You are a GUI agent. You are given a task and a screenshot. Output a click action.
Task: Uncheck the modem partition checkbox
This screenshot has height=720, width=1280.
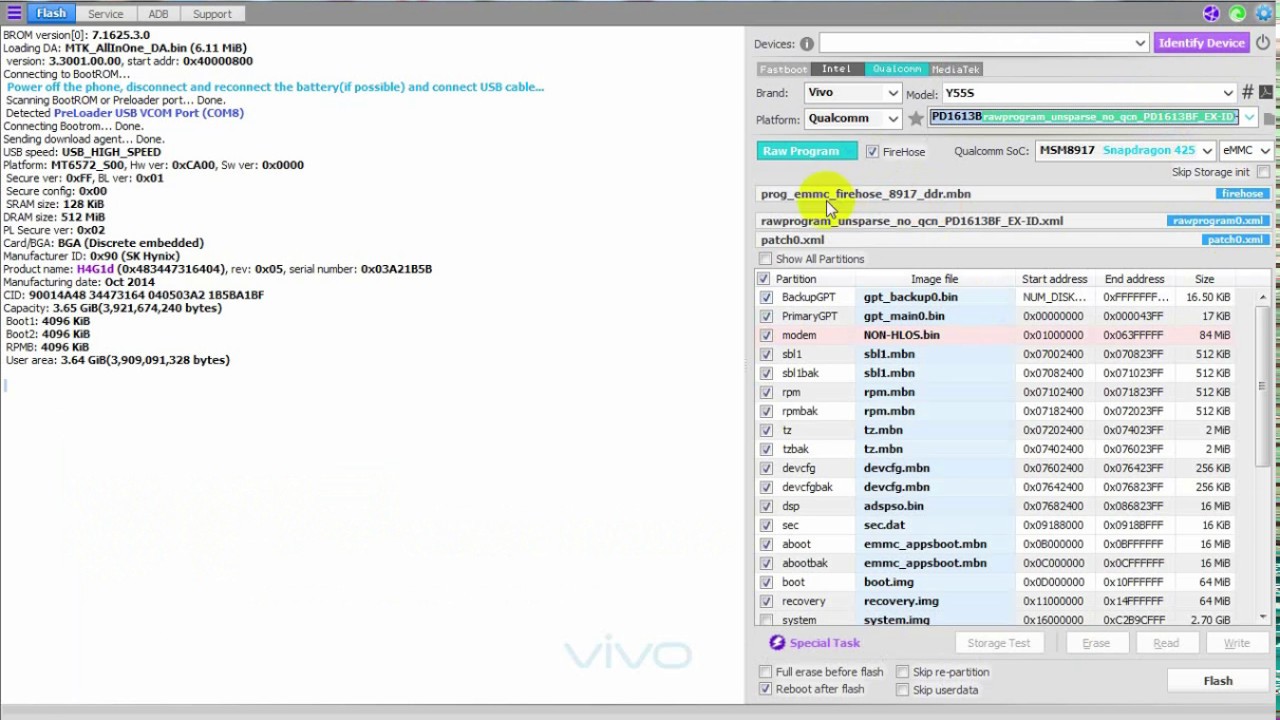click(x=766, y=335)
